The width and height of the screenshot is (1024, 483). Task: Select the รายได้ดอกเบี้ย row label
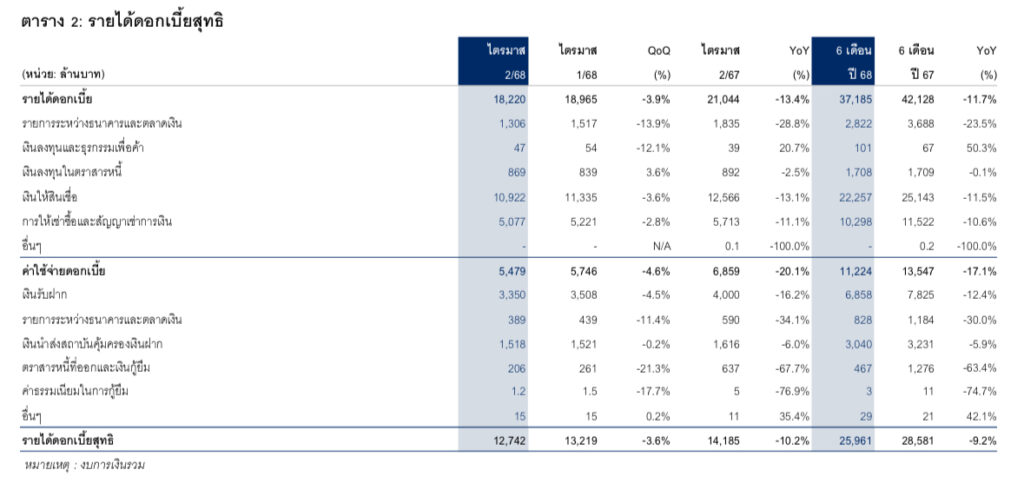point(58,100)
